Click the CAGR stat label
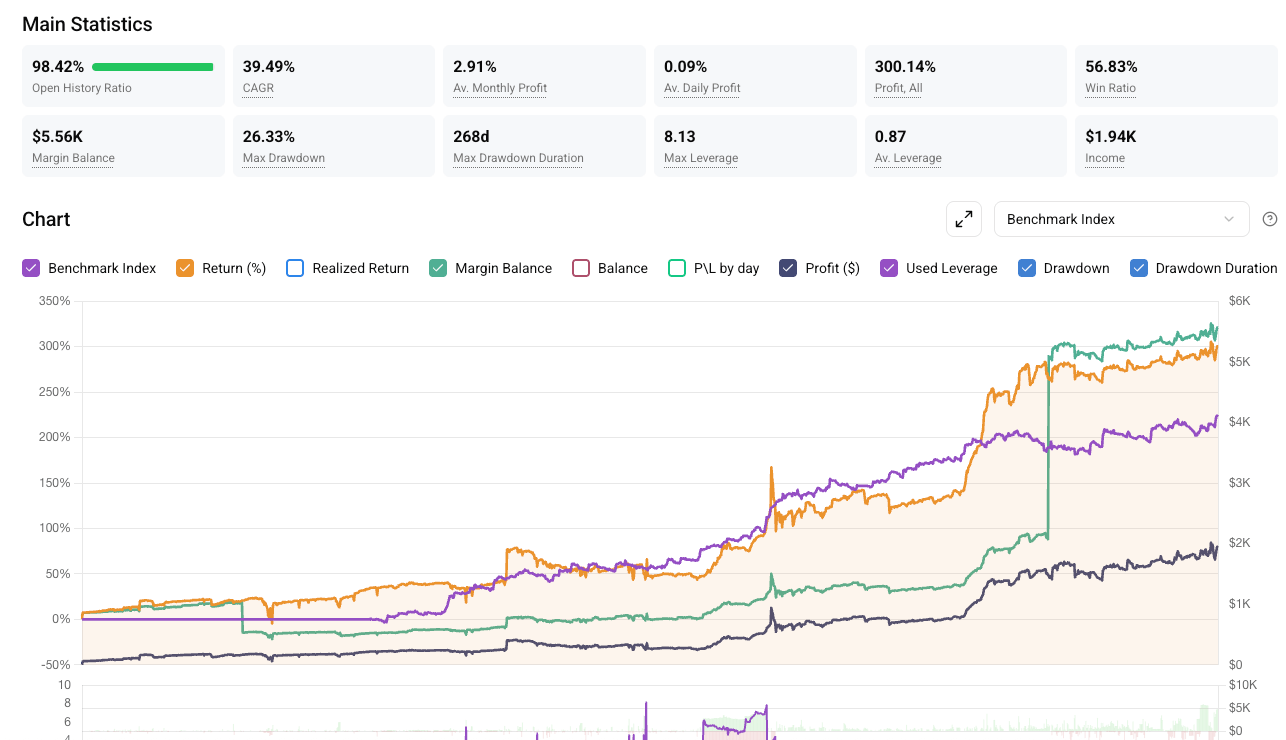 pos(258,88)
